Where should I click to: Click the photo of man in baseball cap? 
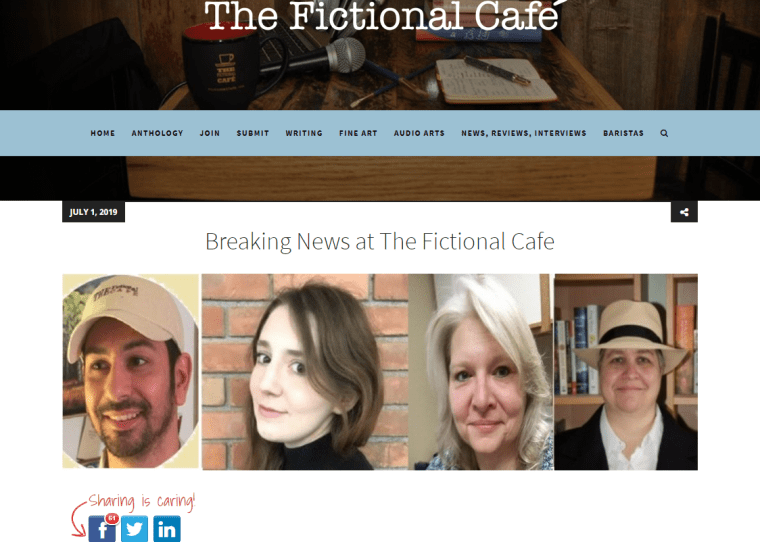(131, 371)
